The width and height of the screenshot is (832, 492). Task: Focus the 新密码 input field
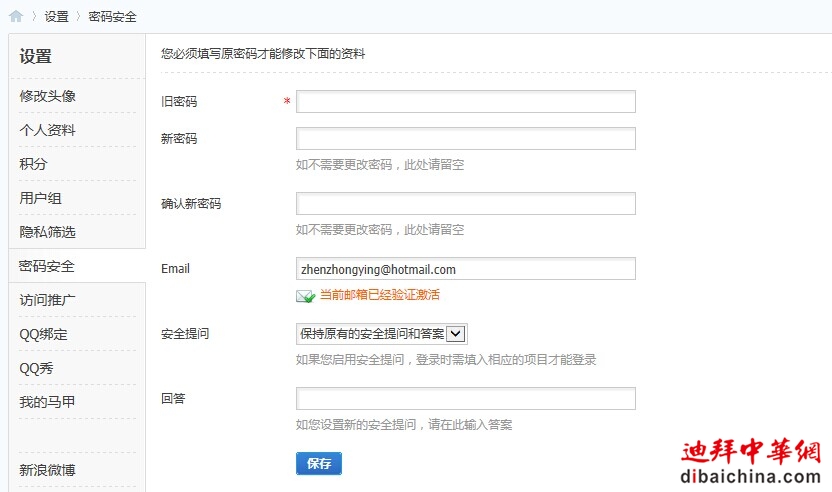pos(466,139)
